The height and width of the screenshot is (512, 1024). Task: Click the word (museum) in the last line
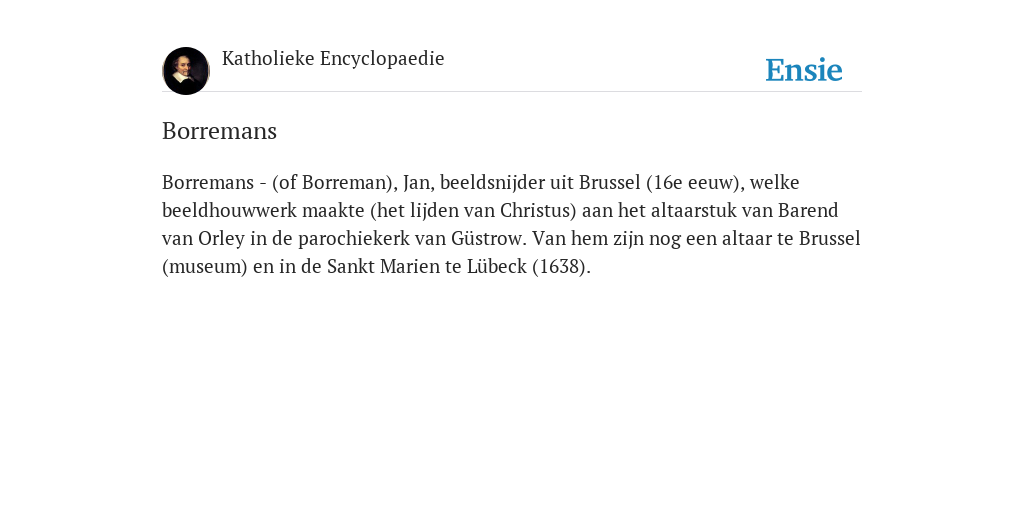coord(204,266)
